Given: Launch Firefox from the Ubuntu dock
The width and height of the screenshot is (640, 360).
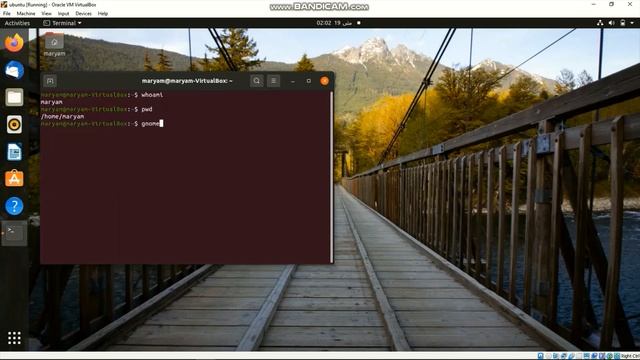Looking at the screenshot, I should 14,43.
